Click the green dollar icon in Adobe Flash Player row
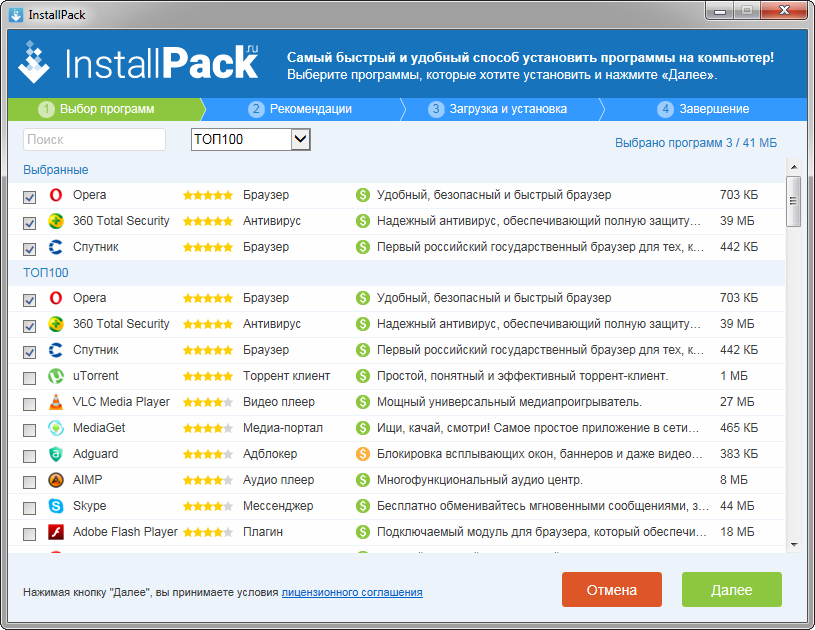The height and width of the screenshot is (630, 815). [363, 532]
